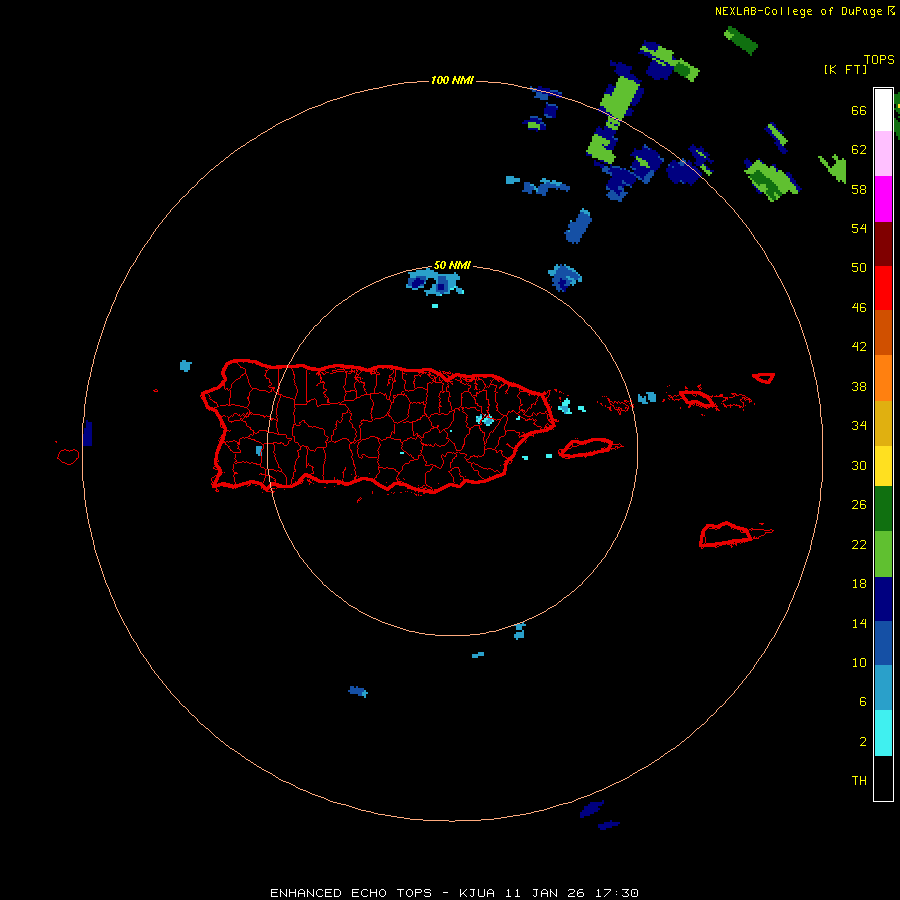Click the "NEXLAB-College of DuPage" text
Viewport: 900px width, 900px height.
pyautogui.click(x=798, y=11)
